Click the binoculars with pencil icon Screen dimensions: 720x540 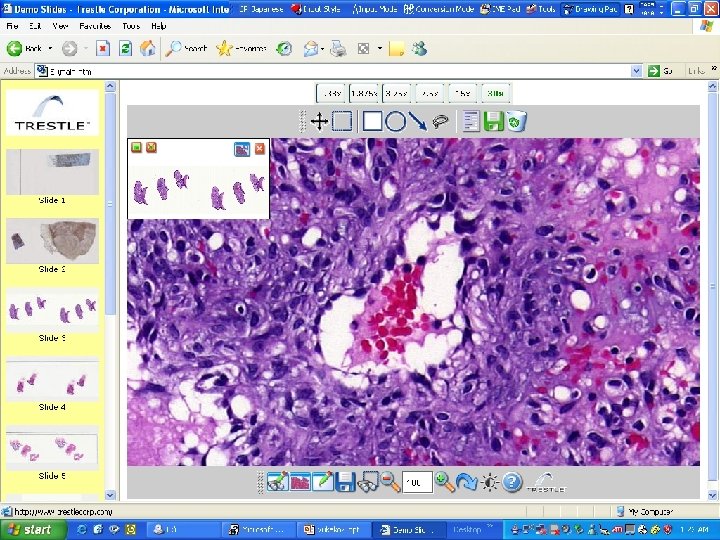[x=278, y=482]
